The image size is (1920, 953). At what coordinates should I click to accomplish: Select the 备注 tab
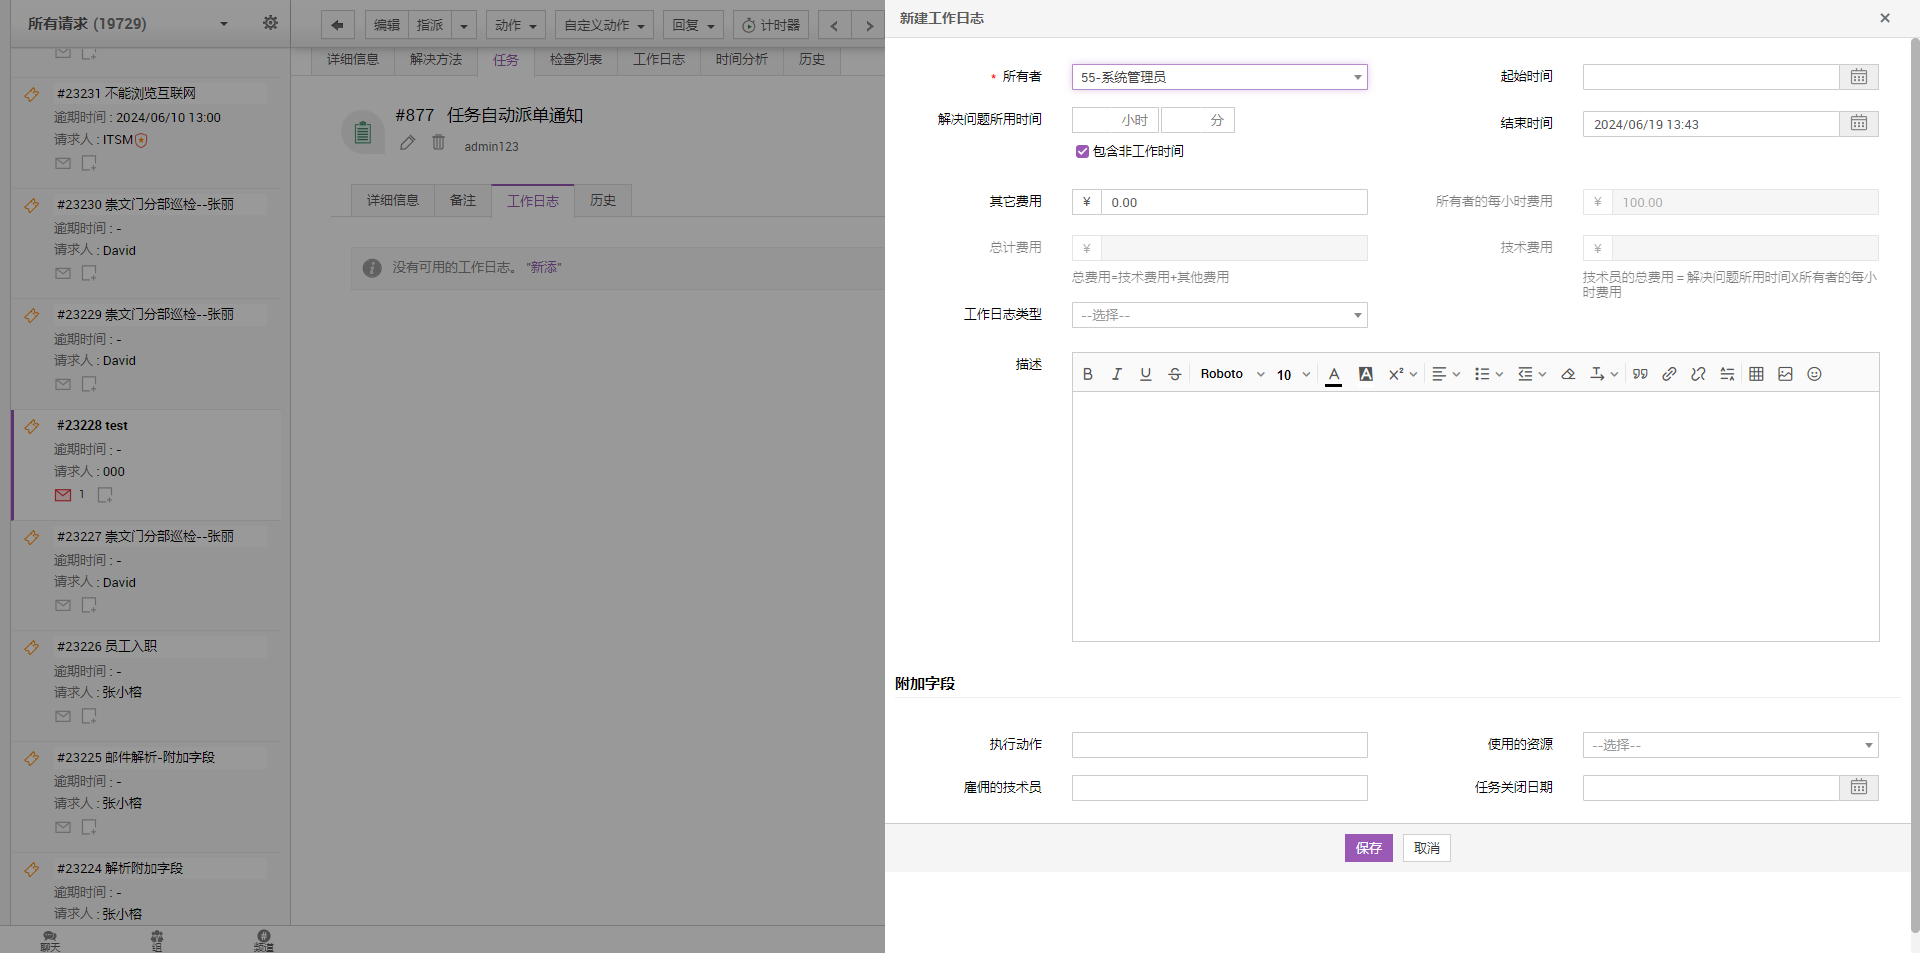(463, 201)
